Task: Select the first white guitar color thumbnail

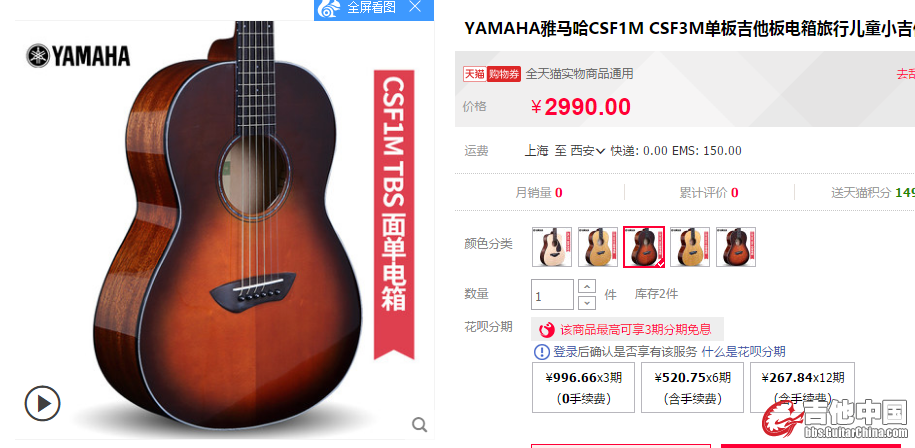Action: pos(552,247)
